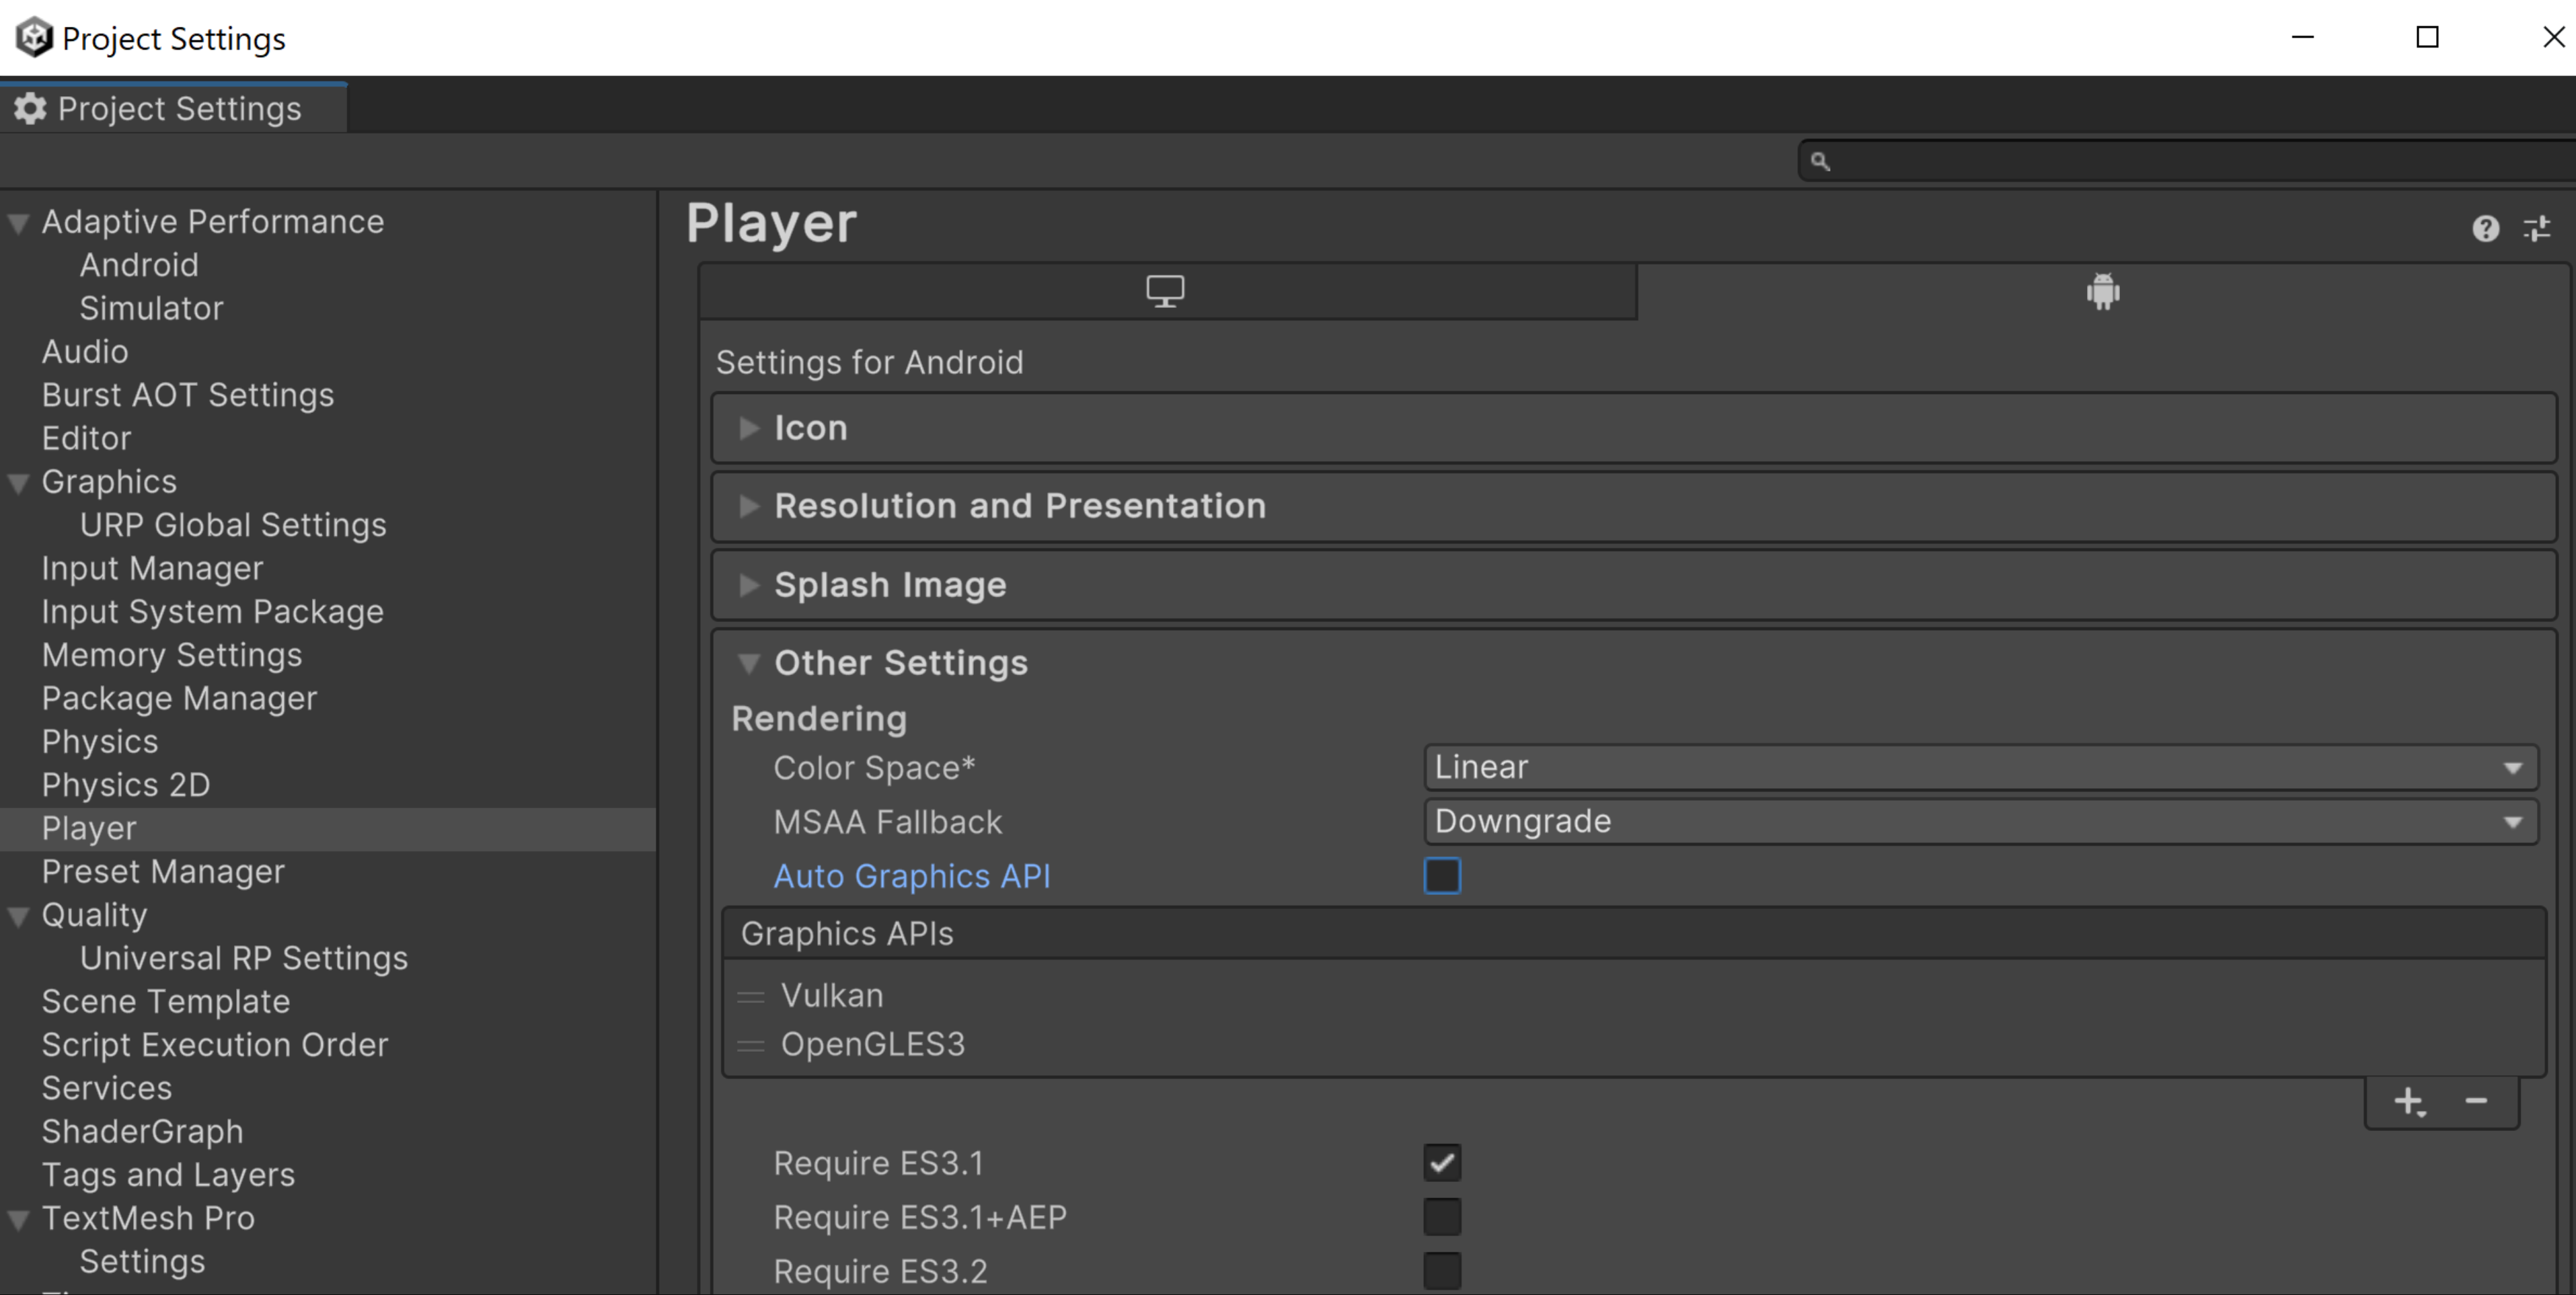Click the Player settings section link
Viewport: 2576px width, 1295px height.
[x=86, y=828]
